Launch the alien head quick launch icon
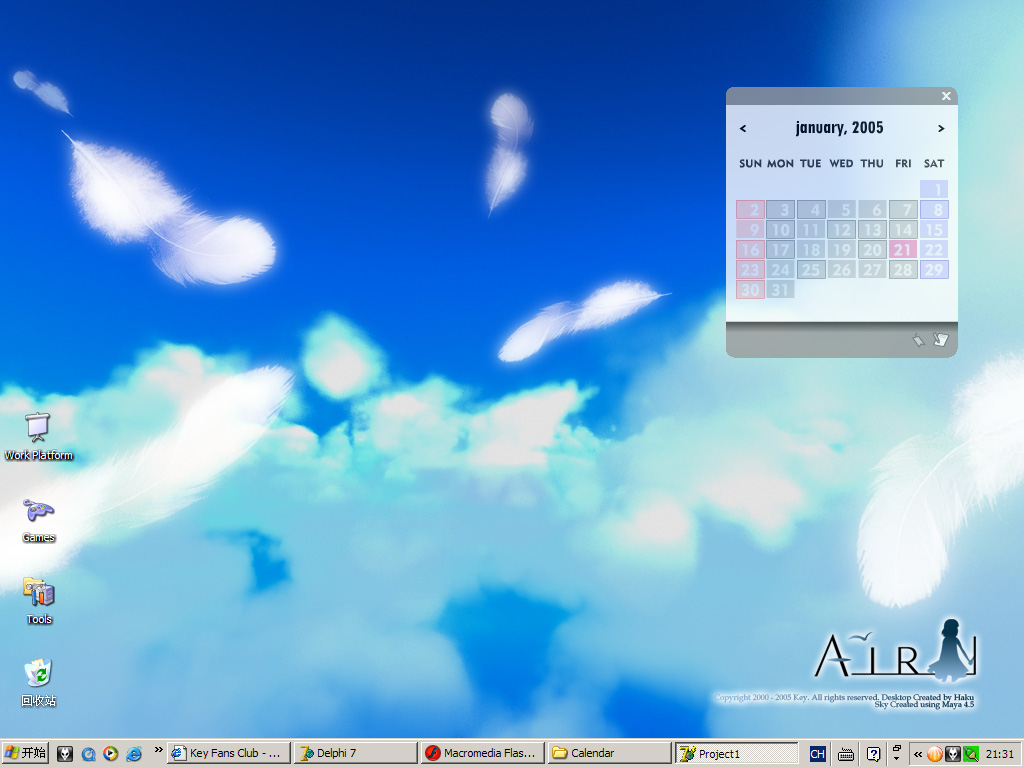 point(65,754)
